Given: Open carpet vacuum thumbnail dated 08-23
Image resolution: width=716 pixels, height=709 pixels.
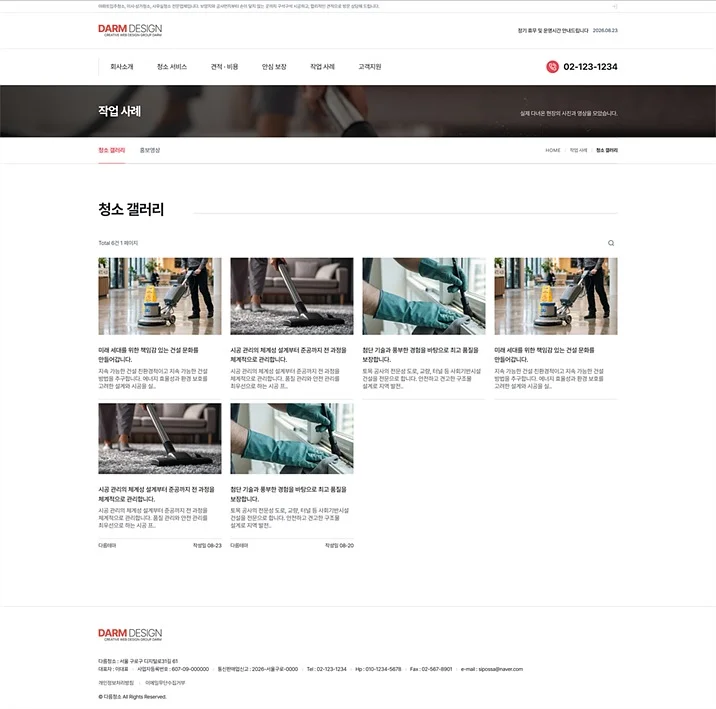Looking at the screenshot, I should 160,438.
